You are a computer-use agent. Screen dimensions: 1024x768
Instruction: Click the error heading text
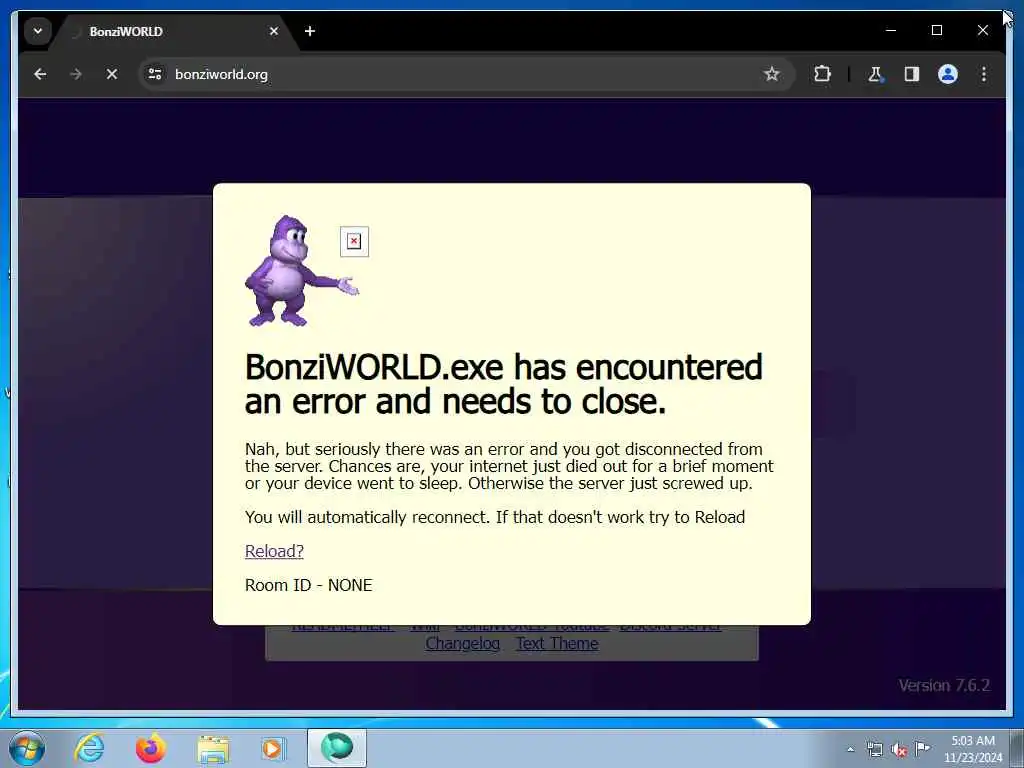(504, 384)
